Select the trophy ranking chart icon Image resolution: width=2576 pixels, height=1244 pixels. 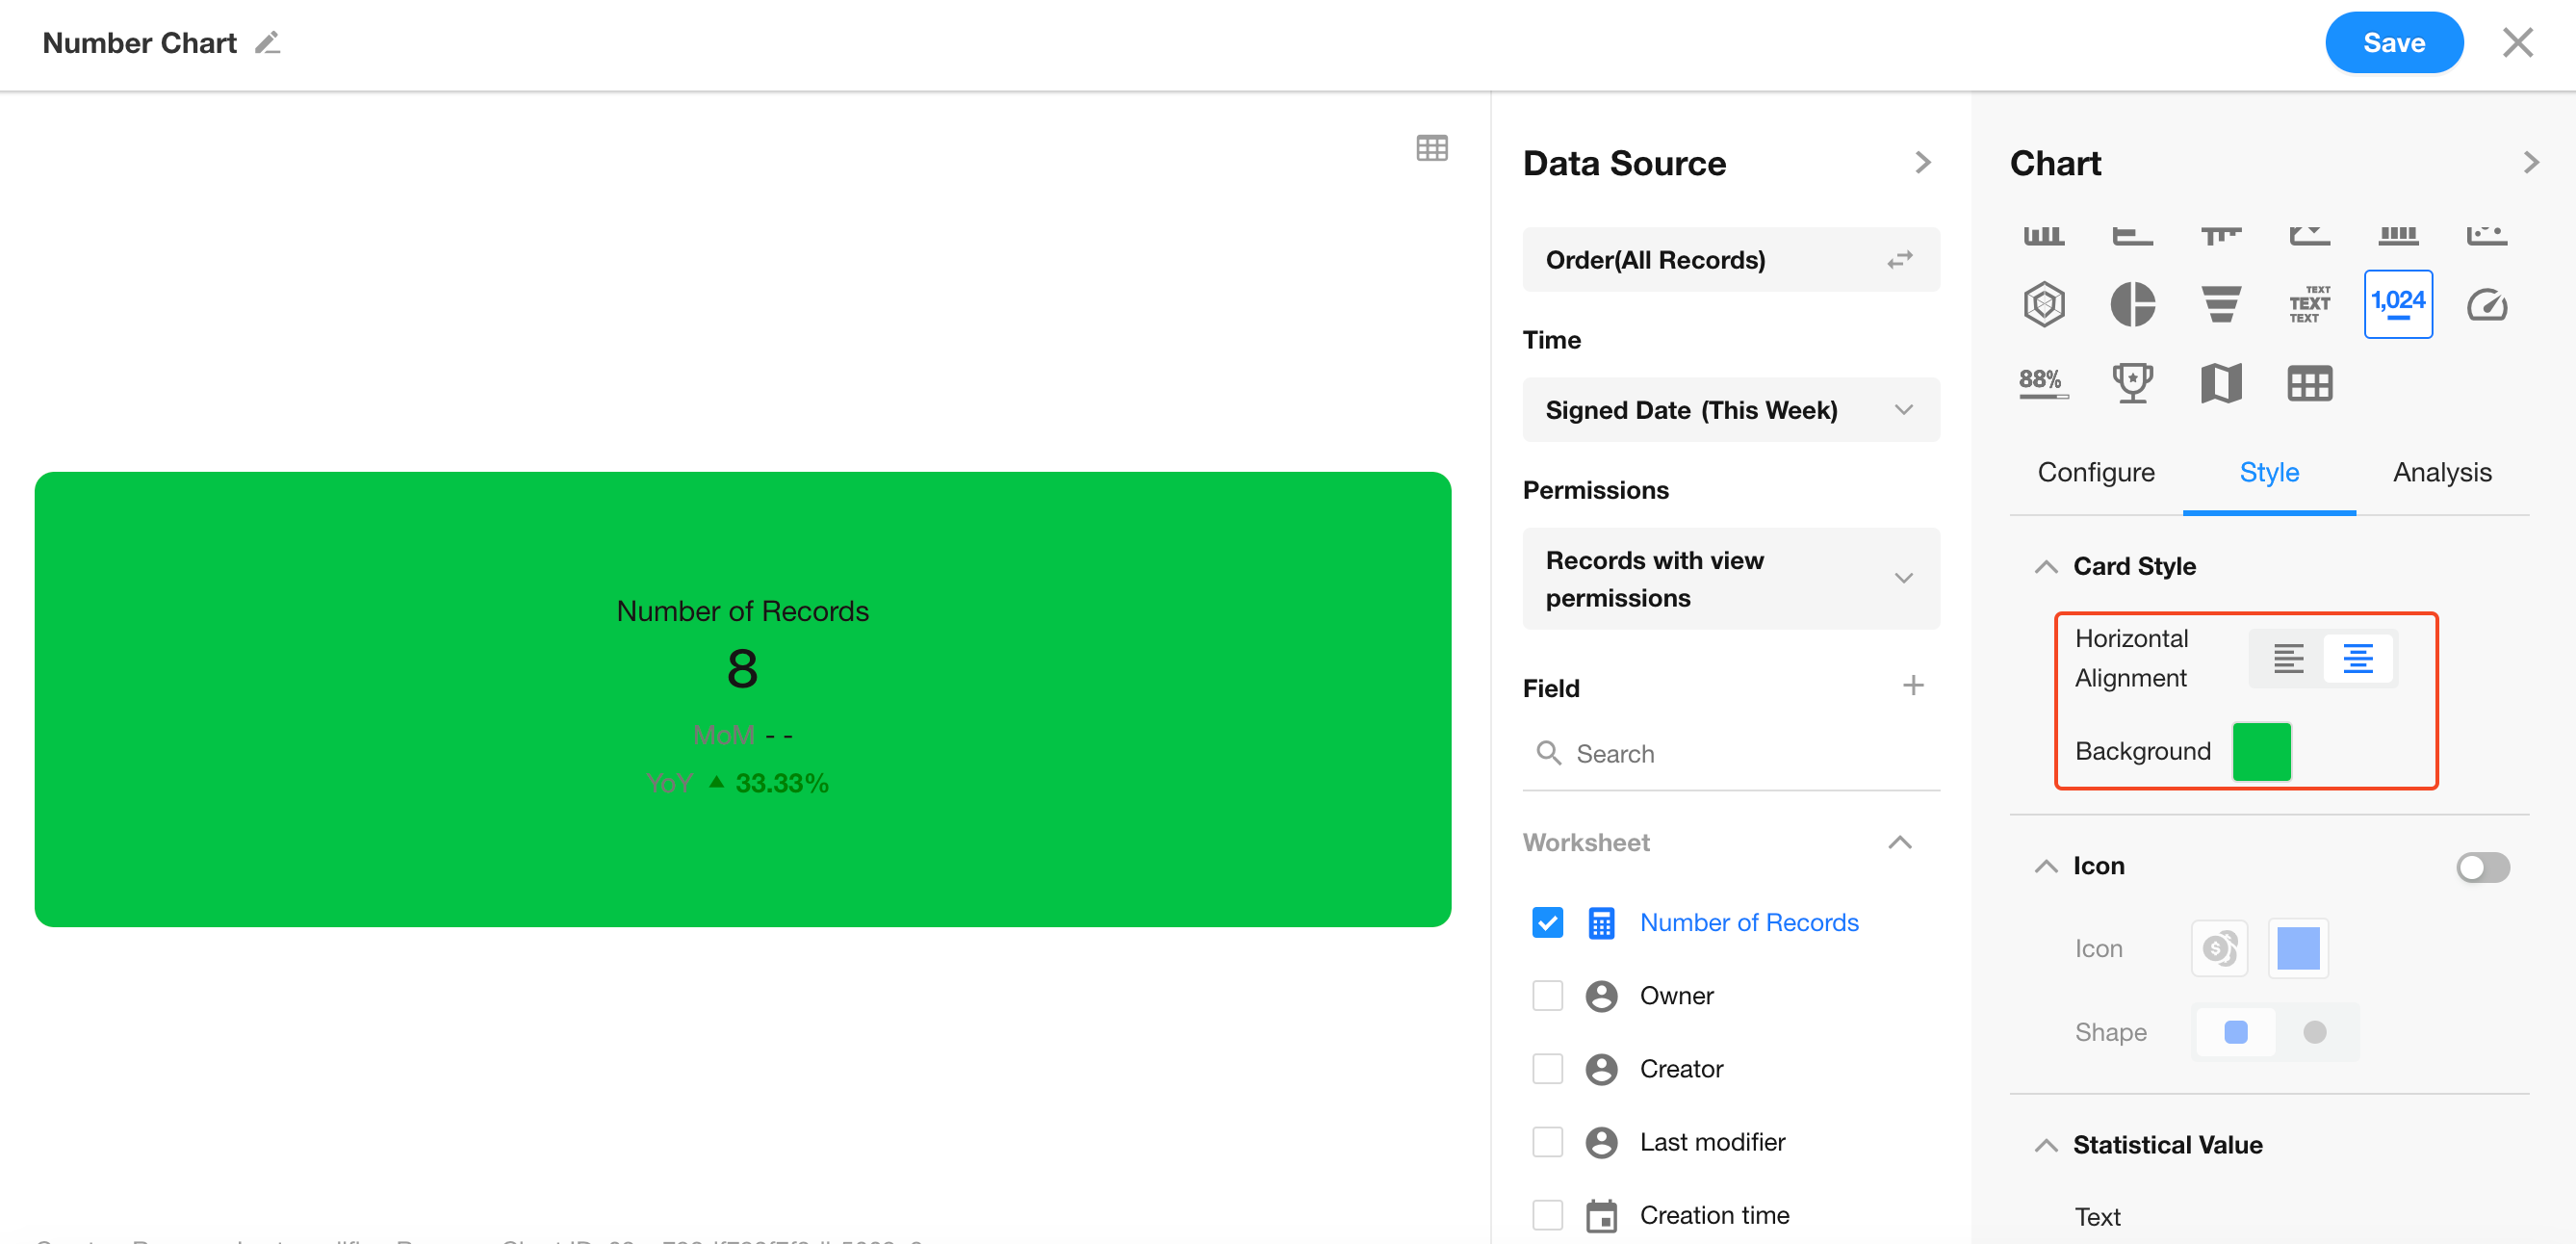coord(2132,383)
